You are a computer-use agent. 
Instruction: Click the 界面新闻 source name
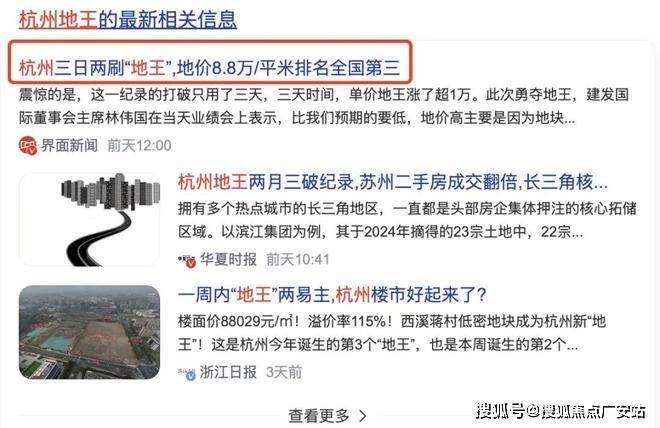[x=69, y=146]
